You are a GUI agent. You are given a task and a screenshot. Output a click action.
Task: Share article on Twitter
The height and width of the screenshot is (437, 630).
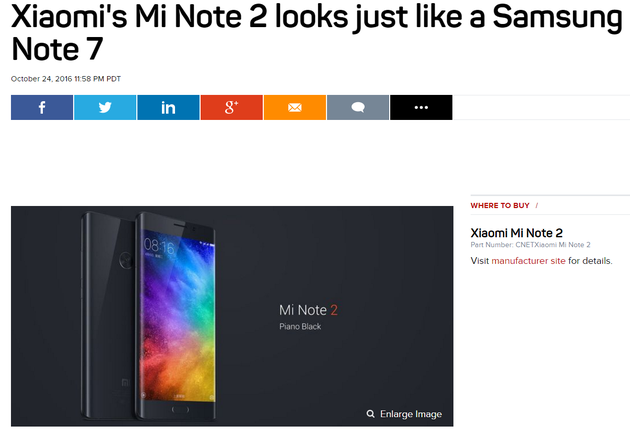(x=105, y=107)
